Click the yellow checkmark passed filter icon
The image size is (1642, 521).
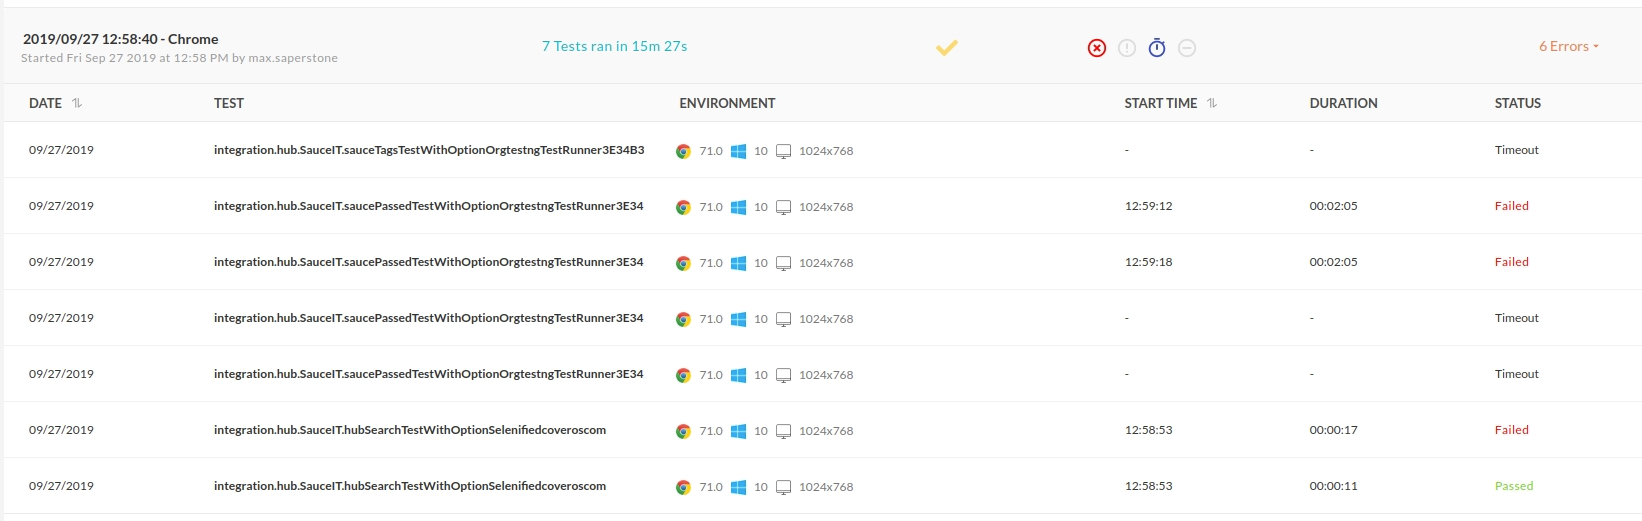(x=947, y=47)
